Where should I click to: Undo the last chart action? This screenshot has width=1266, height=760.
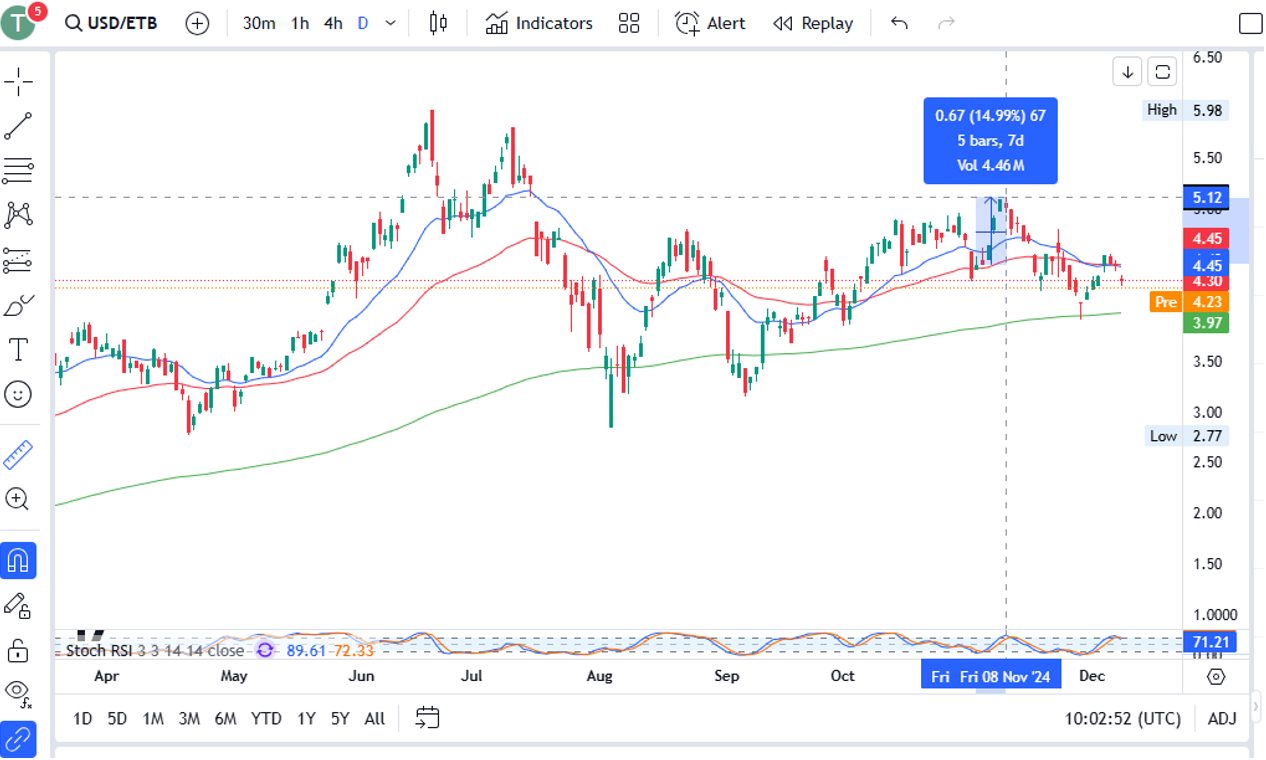[899, 23]
